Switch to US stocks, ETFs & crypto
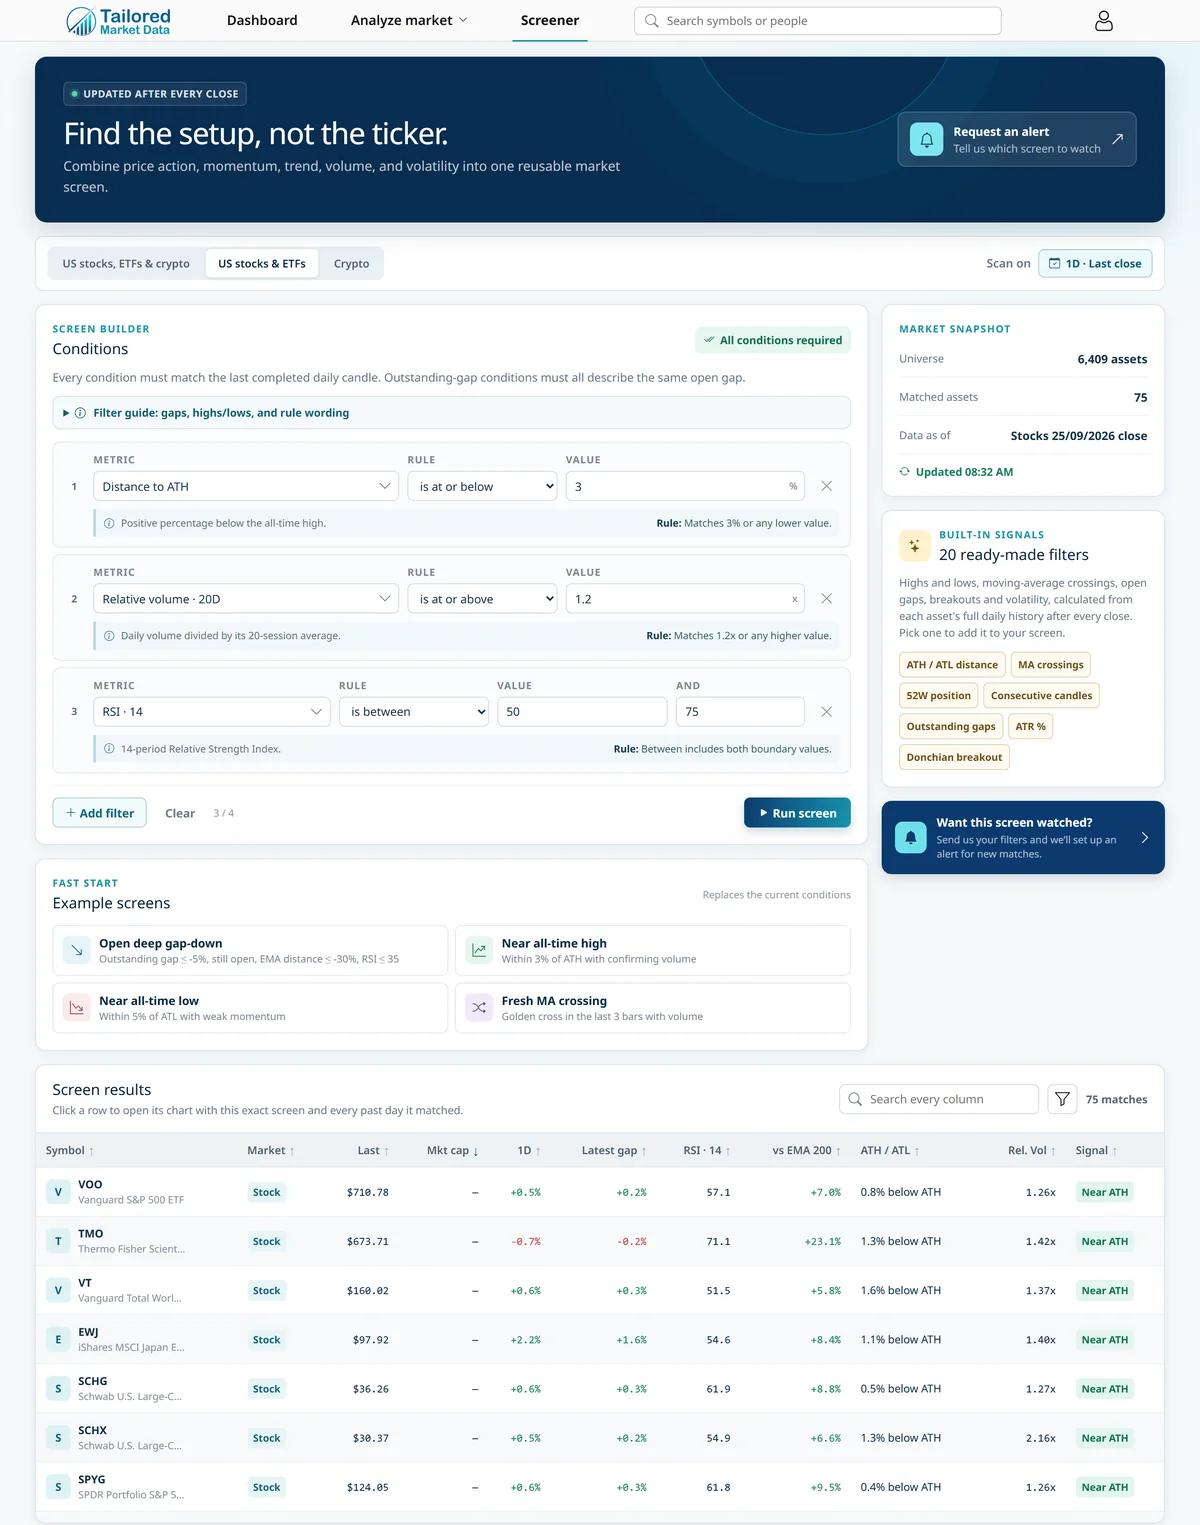Screen dimensions: 1200x1525 pyautogui.click(x=126, y=264)
